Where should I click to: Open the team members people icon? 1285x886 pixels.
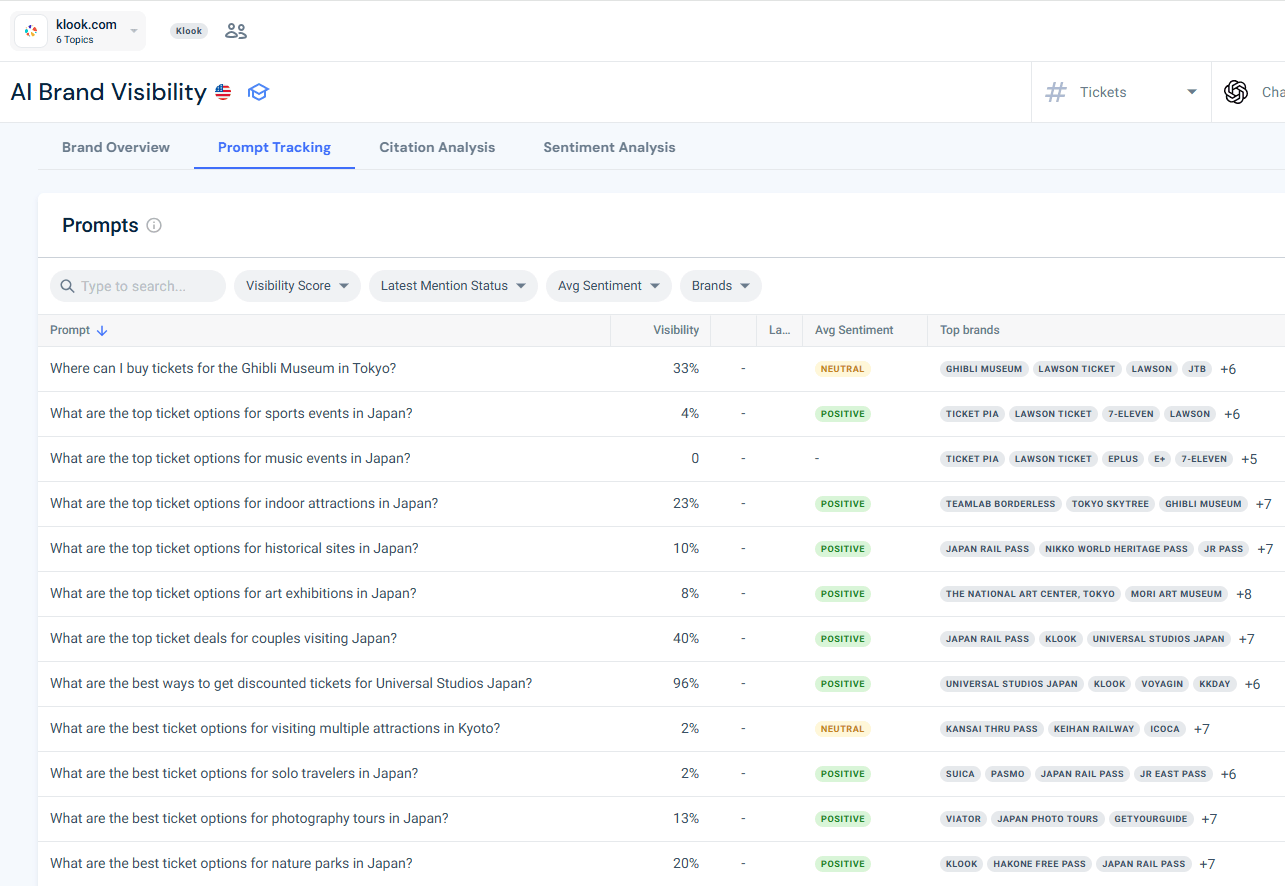click(236, 31)
